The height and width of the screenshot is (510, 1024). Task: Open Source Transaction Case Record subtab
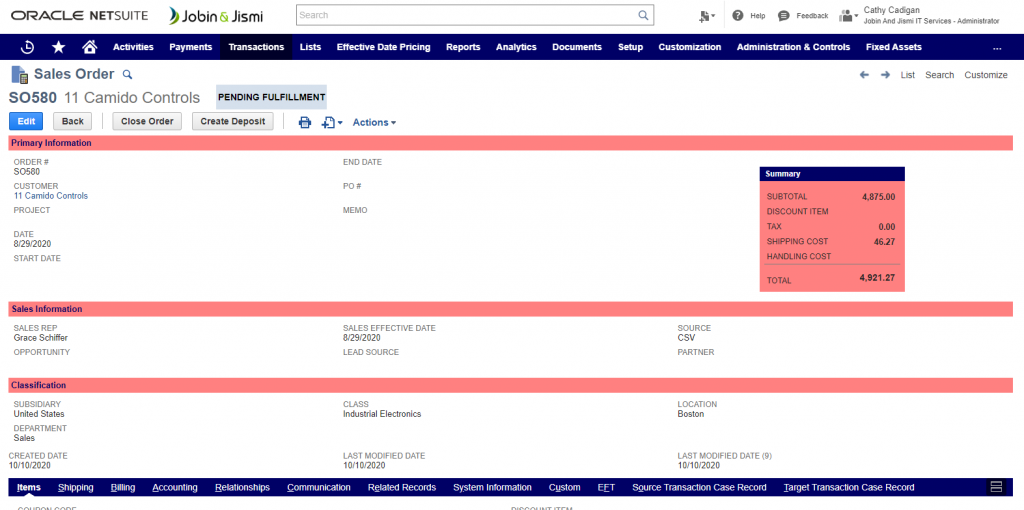coord(699,487)
